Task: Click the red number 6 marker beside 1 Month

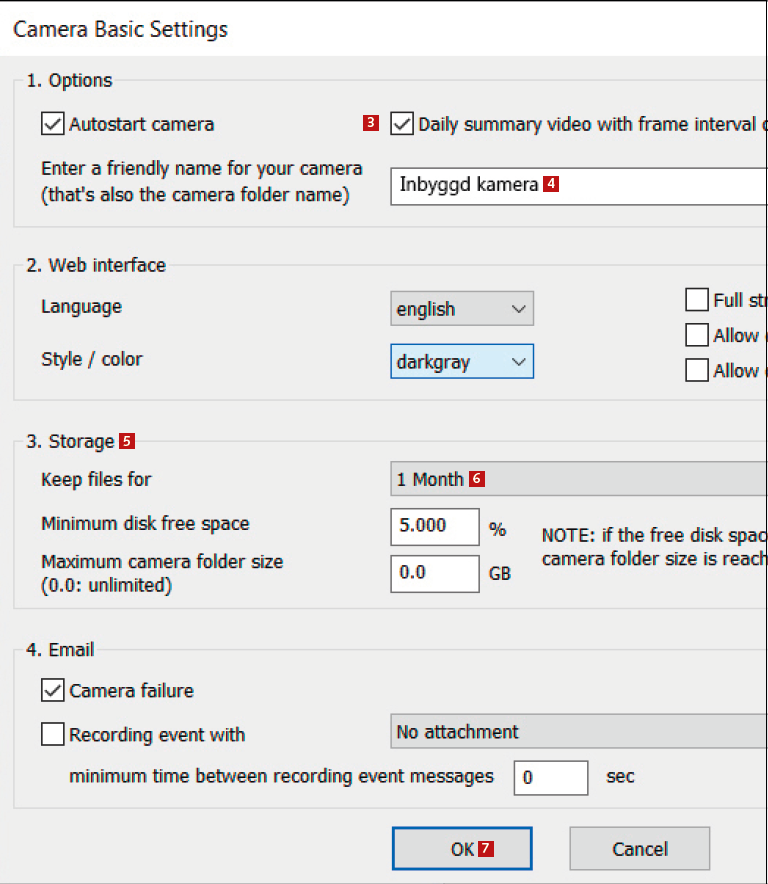Action: [476, 479]
